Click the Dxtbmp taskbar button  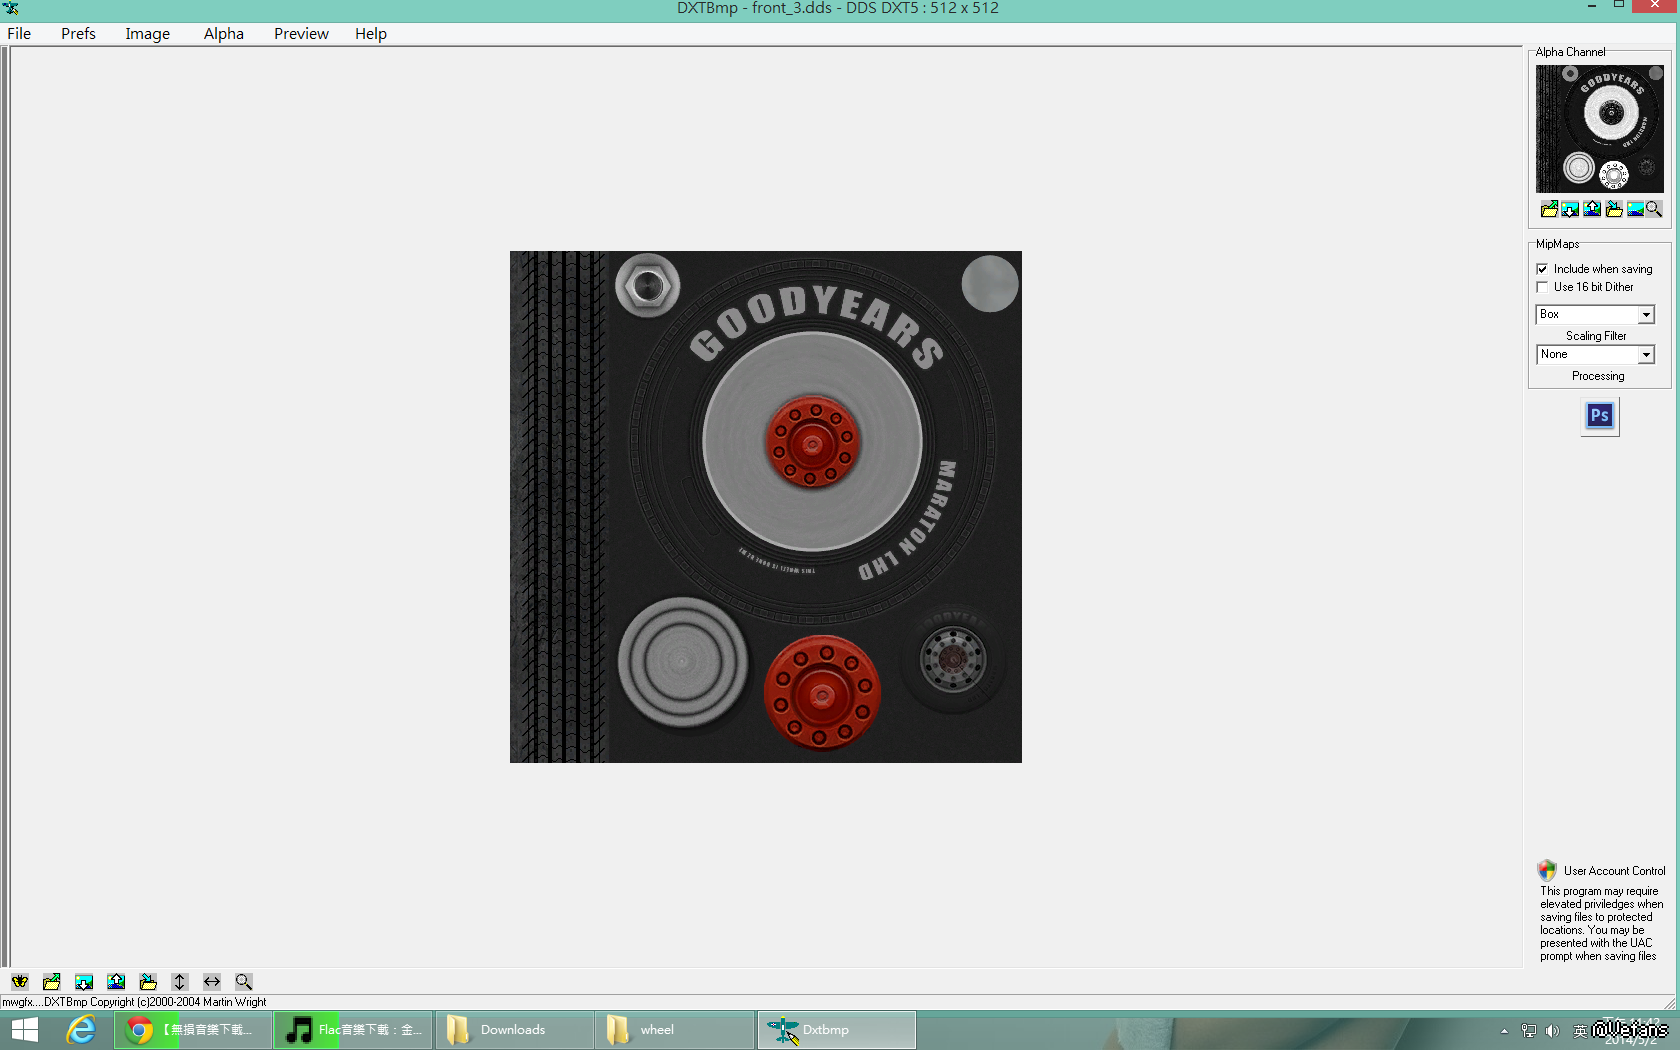click(837, 1030)
